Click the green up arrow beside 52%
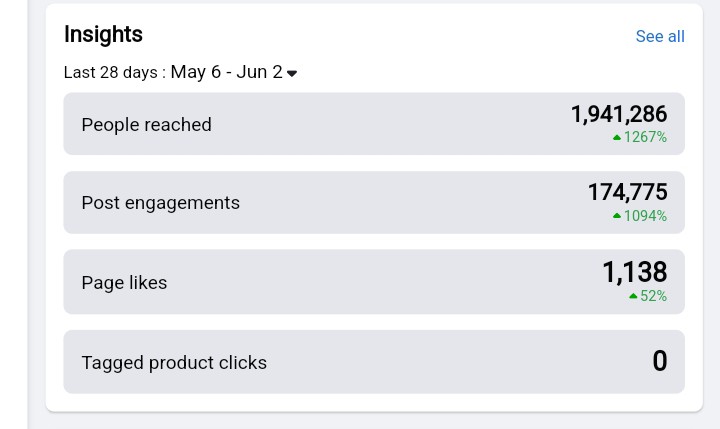Viewport: 720px width, 429px height. [x=633, y=296]
